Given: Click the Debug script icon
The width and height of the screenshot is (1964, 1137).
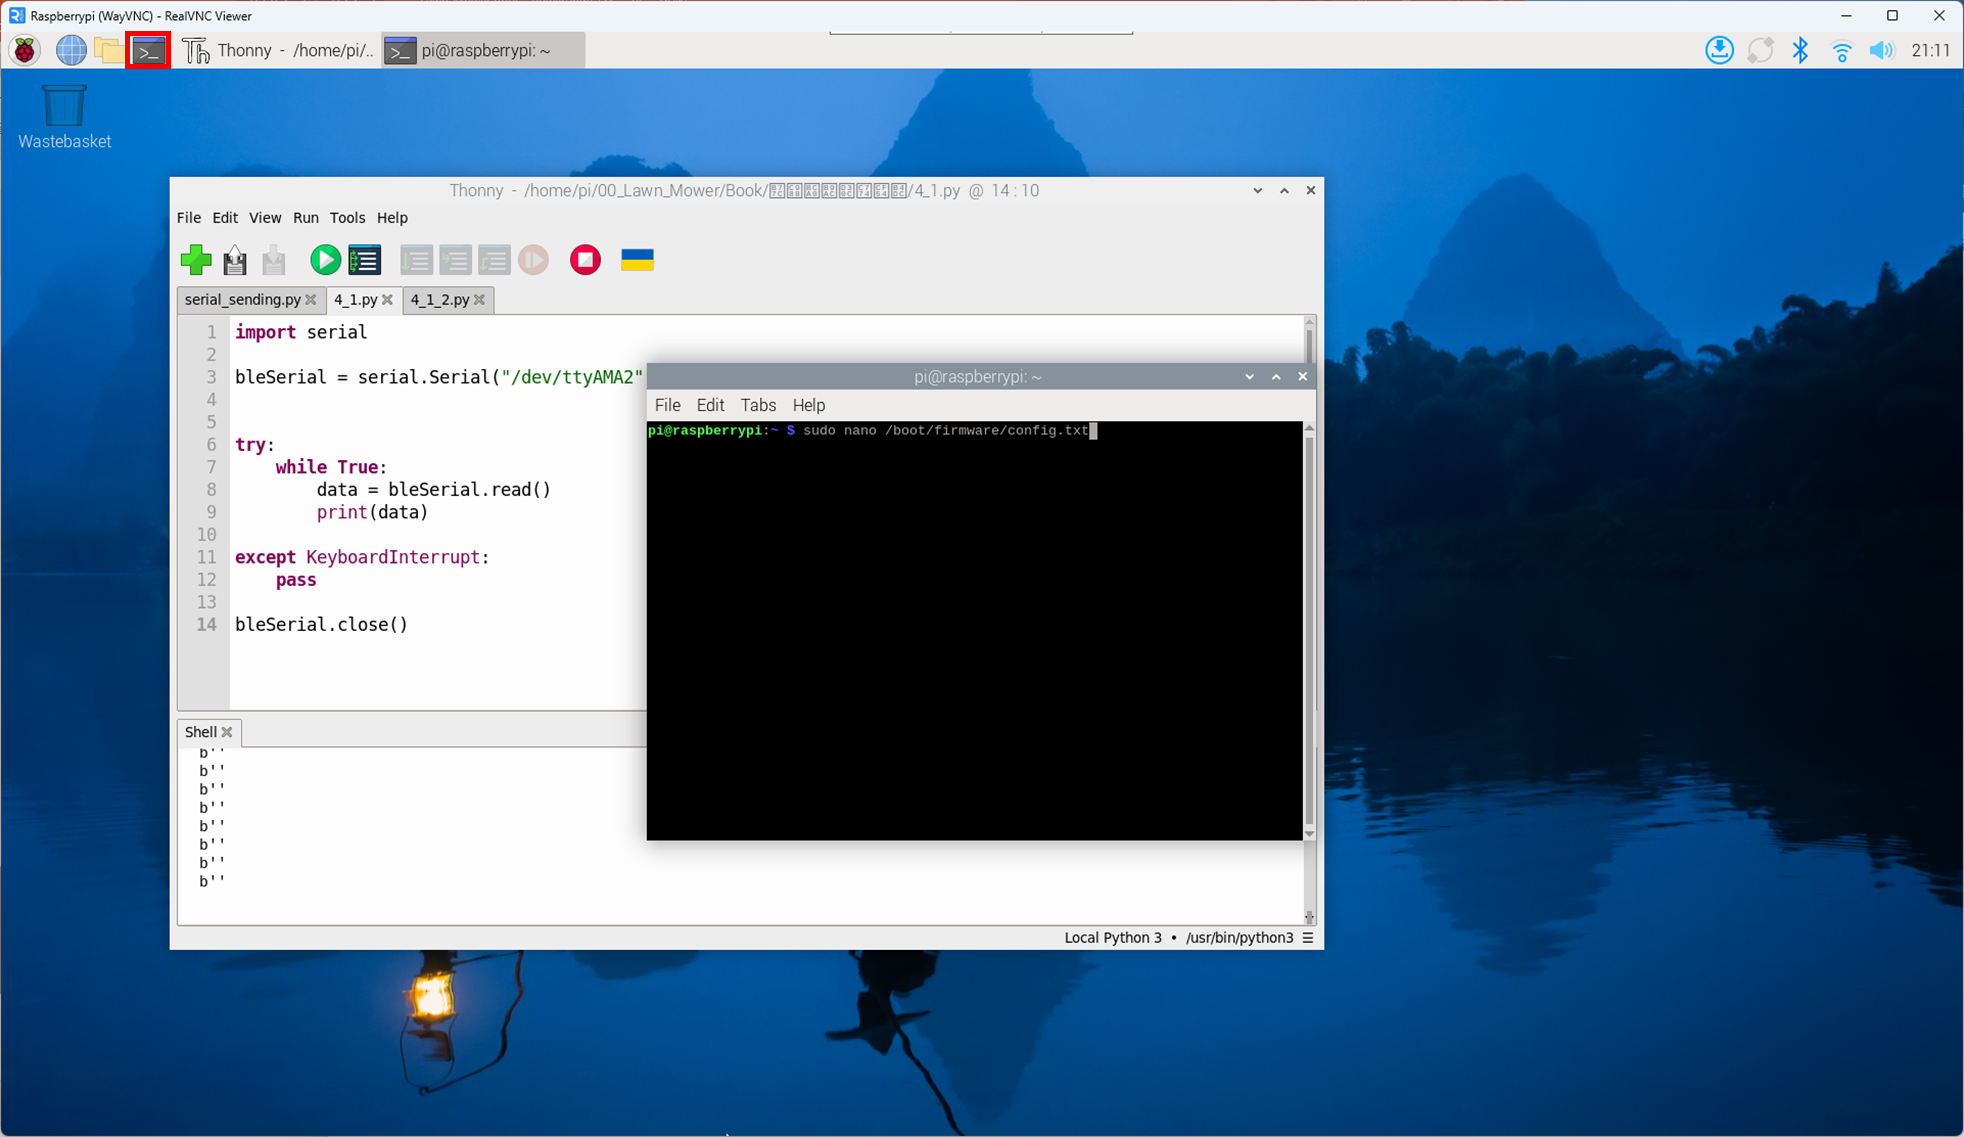Looking at the screenshot, I should pos(365,260).
